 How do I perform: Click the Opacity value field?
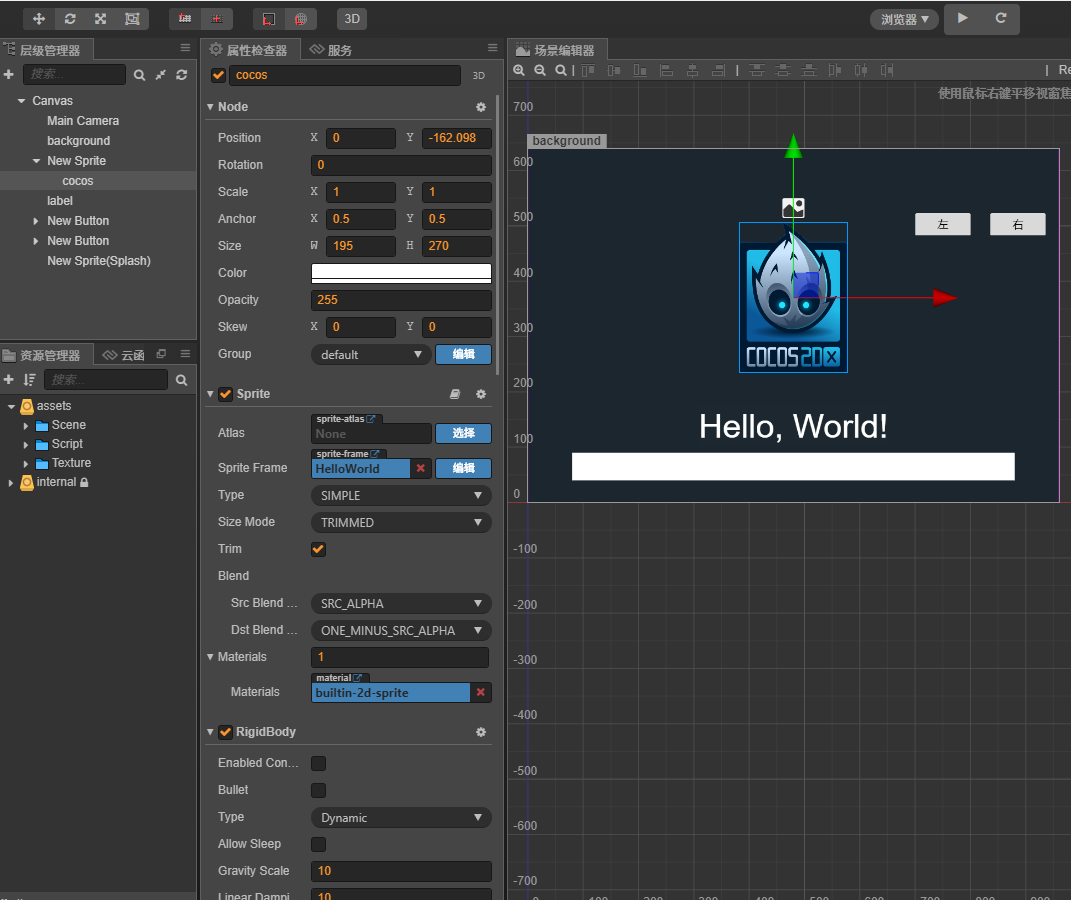pyautogui.click(x=401, y=300)
